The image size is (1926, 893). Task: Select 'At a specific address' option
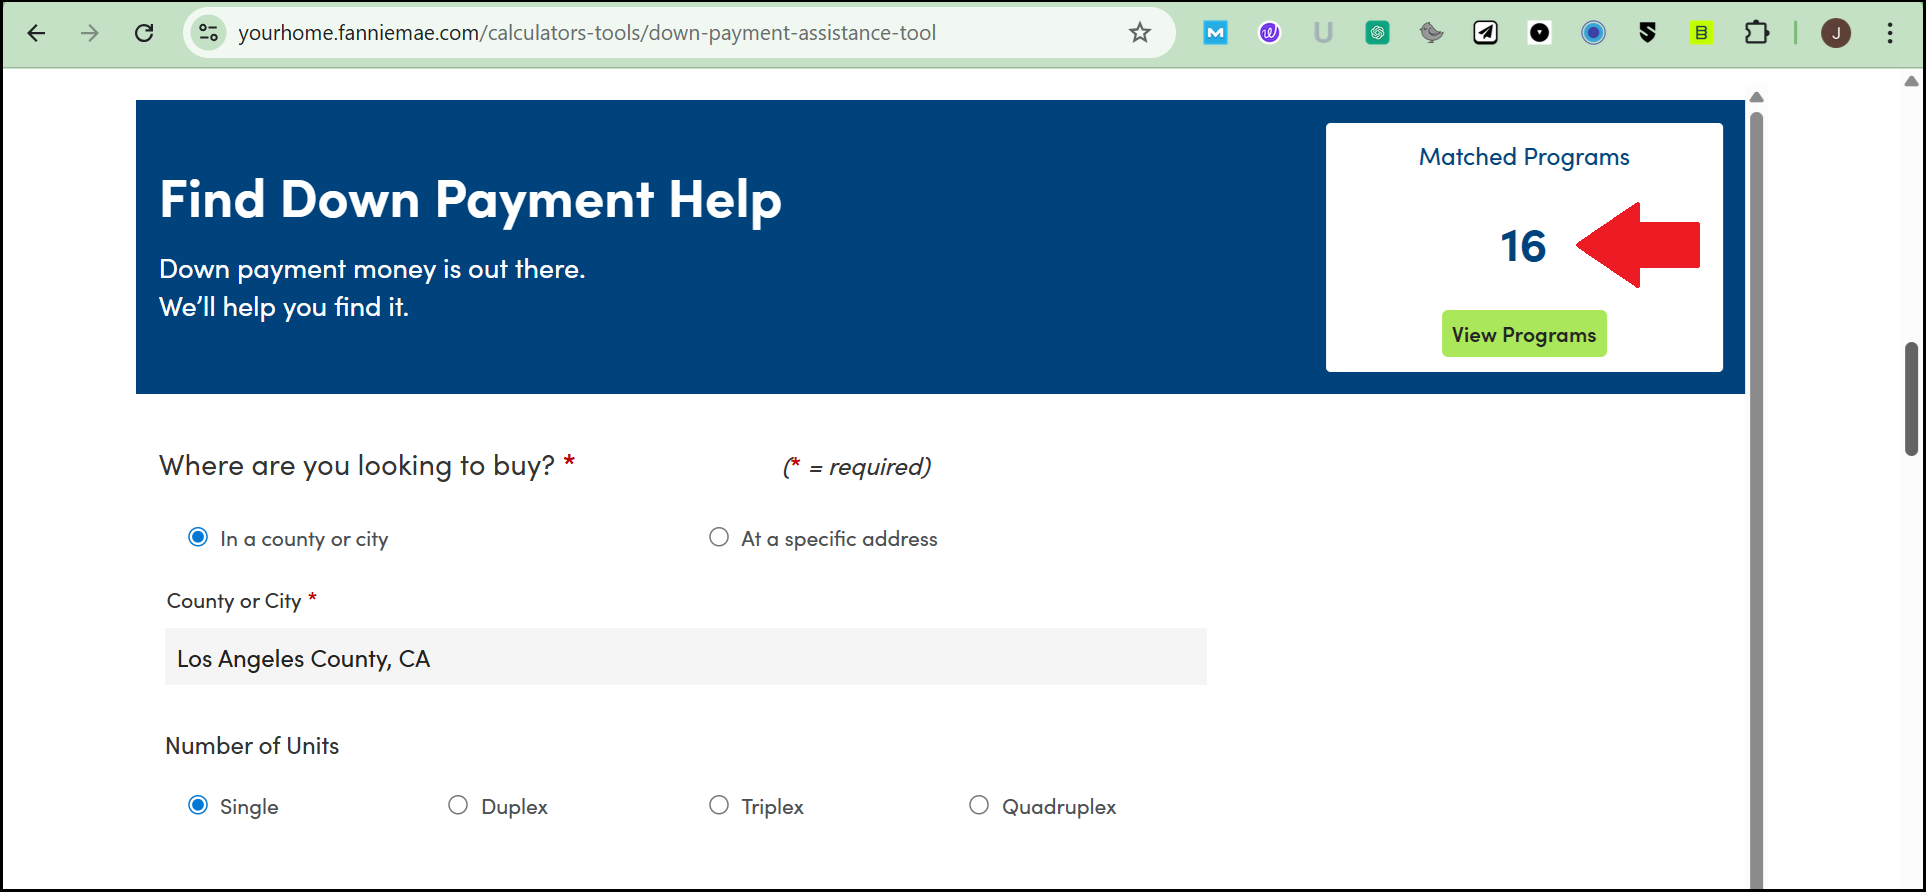tap(719, 538)
